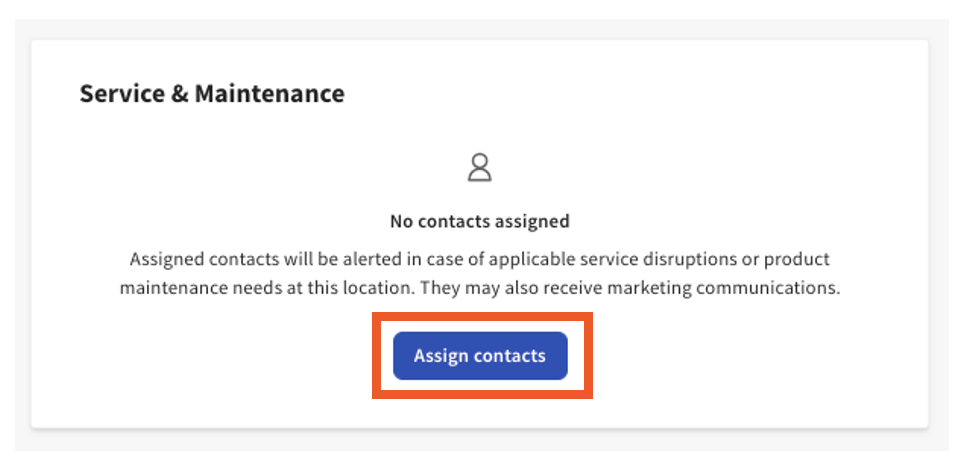Click the ampersand in the card heading
This screenshot has width=964, height=474.
[181, 94]
